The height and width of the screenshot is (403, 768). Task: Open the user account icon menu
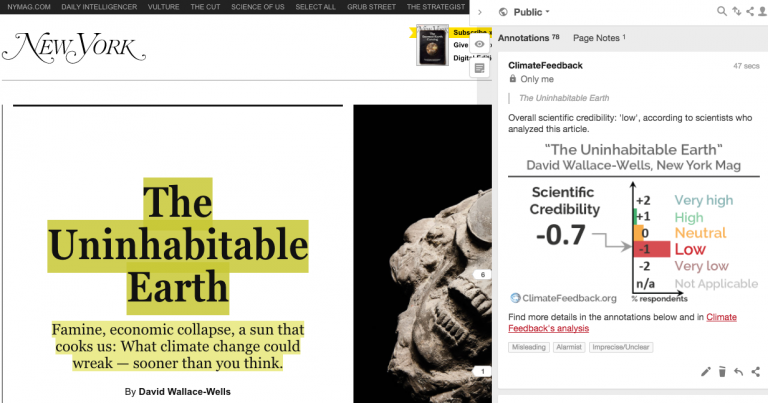click(x=762, y=12)
